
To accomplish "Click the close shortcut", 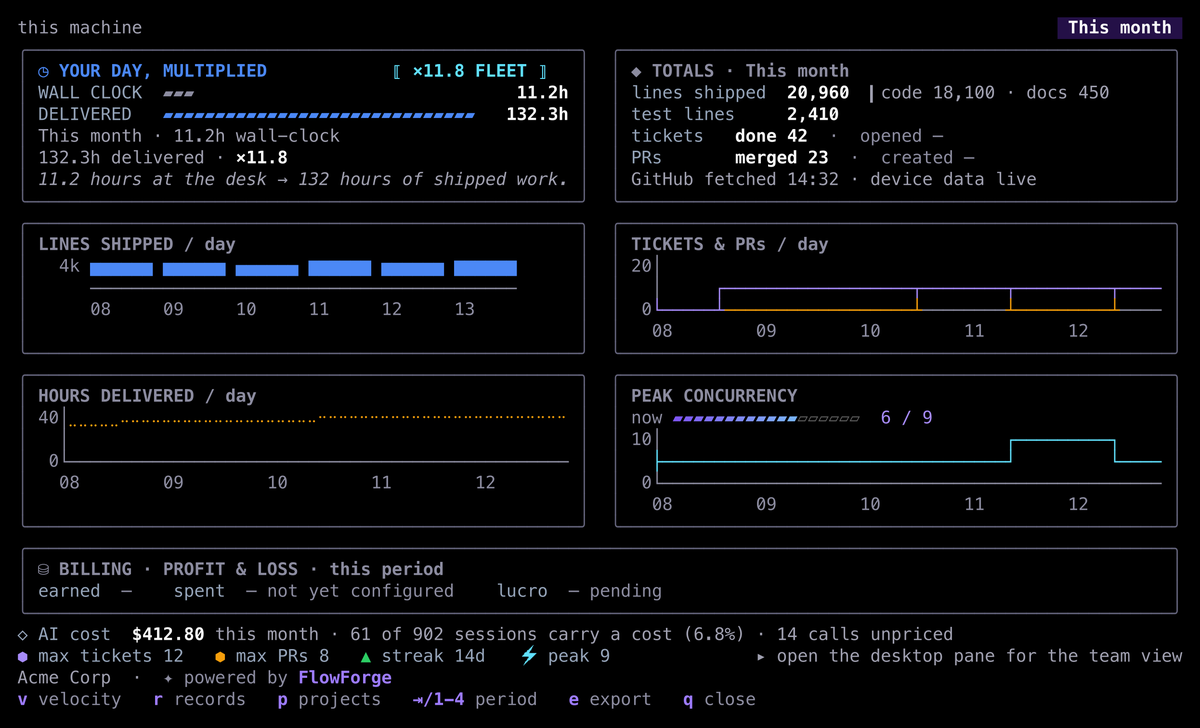I will pyautogui.click(x=719, y=699).
